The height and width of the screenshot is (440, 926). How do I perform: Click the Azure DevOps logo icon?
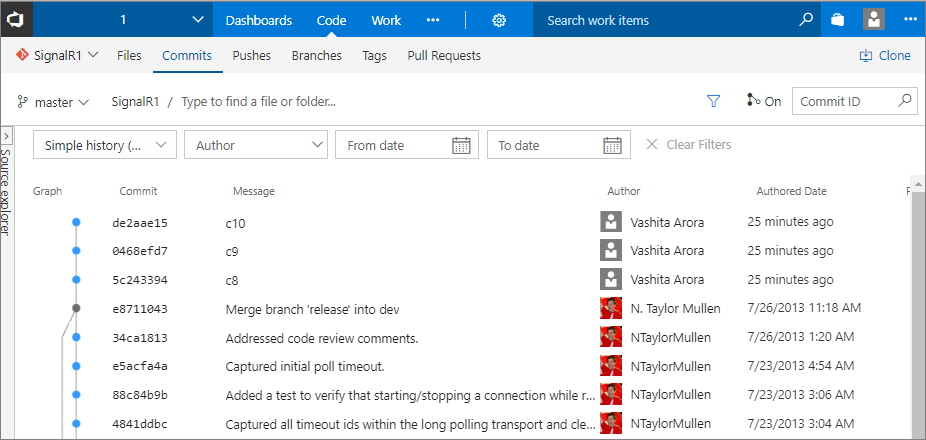click(16, 19)
